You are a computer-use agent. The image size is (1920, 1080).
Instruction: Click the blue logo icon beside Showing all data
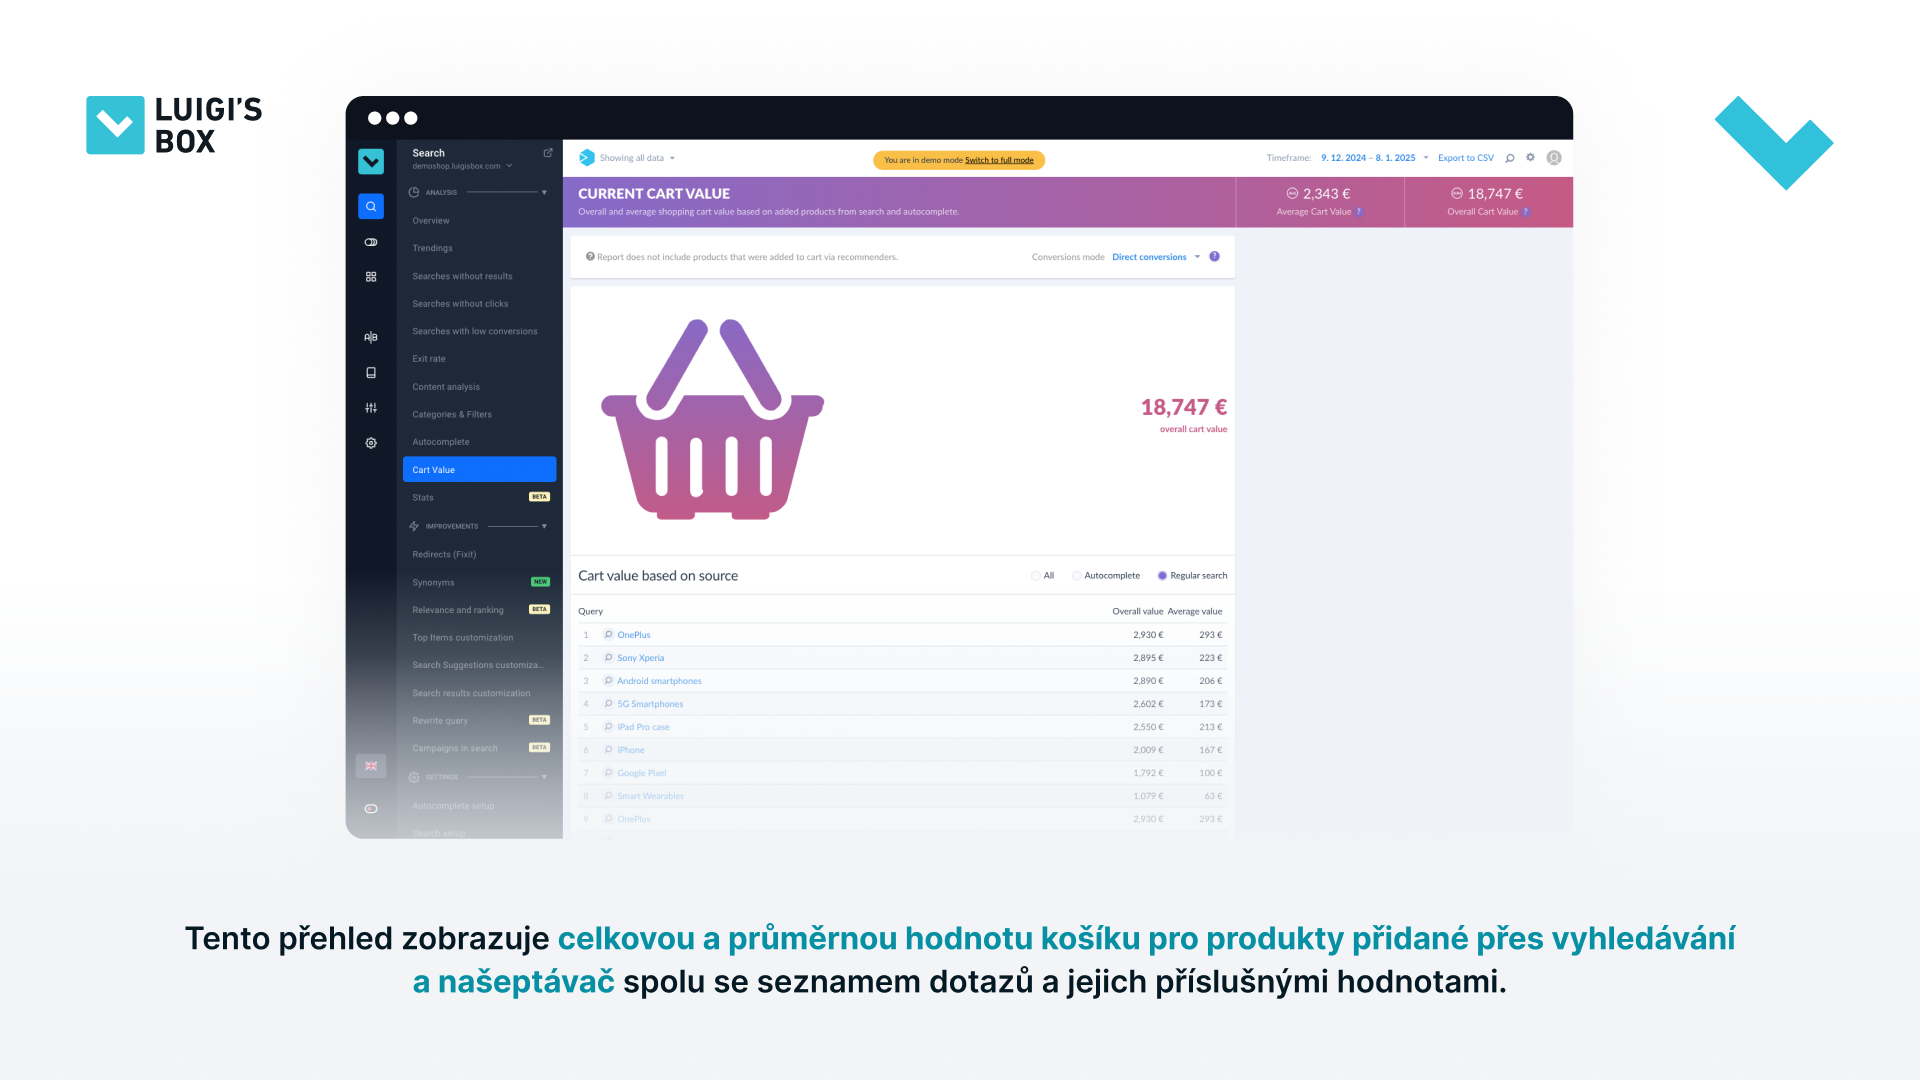587,158
